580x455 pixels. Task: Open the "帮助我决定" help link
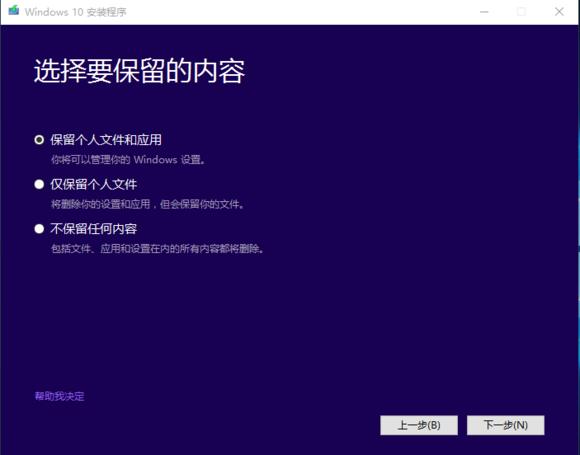coord(60,396)
